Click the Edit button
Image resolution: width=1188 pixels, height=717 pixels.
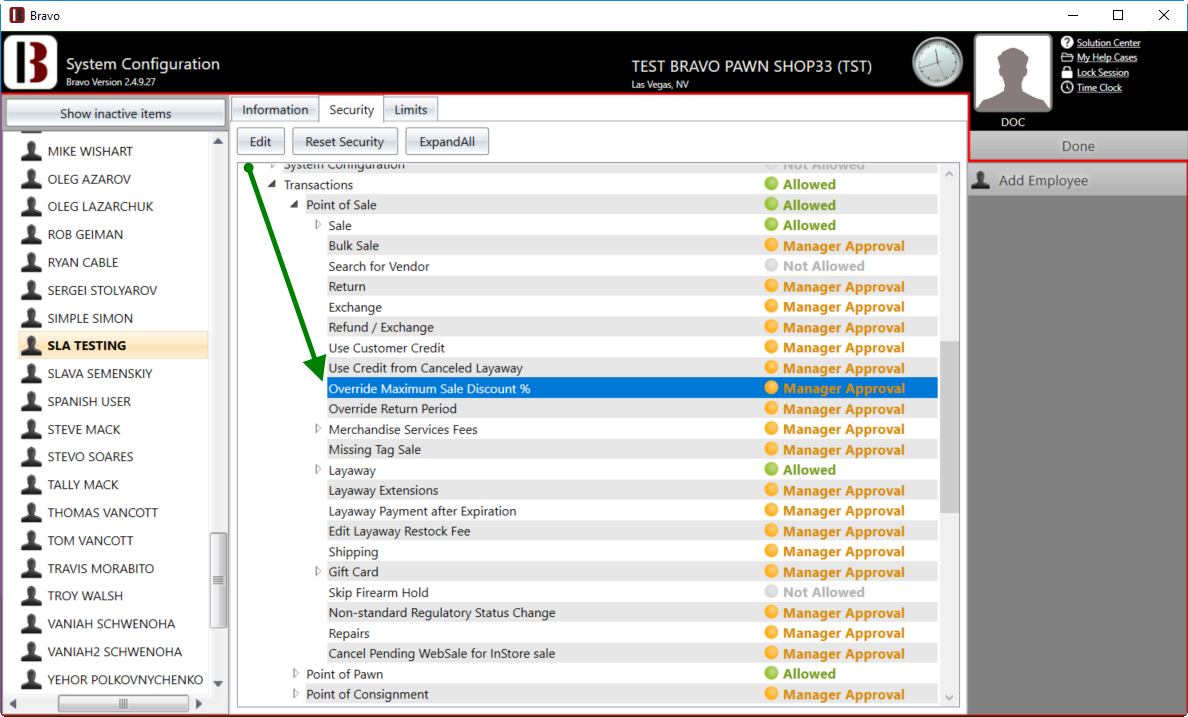pyautogui.click(x=261, y=142)
